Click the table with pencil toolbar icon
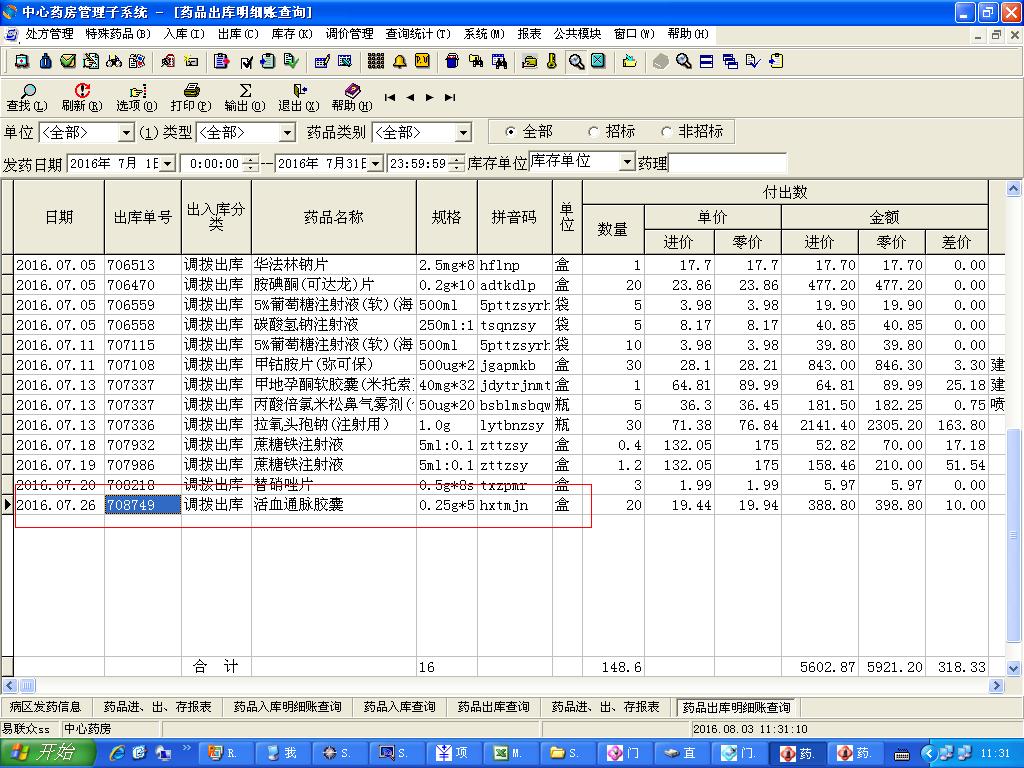This screenshot has width=1024, height=768. coord(321,61)
